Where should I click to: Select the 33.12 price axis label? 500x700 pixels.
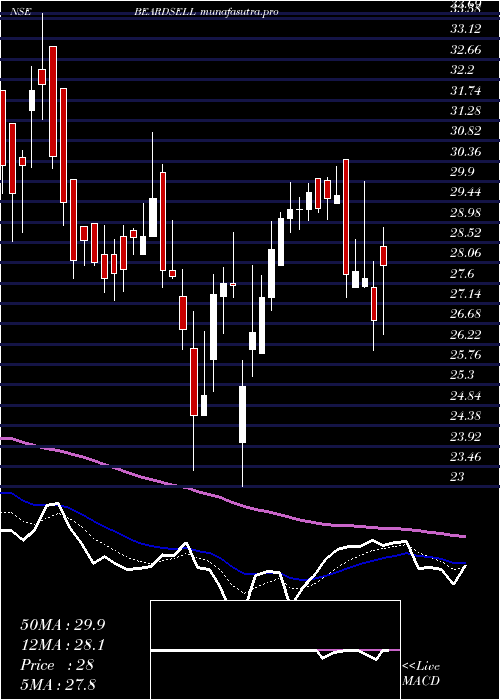point(466,29)
